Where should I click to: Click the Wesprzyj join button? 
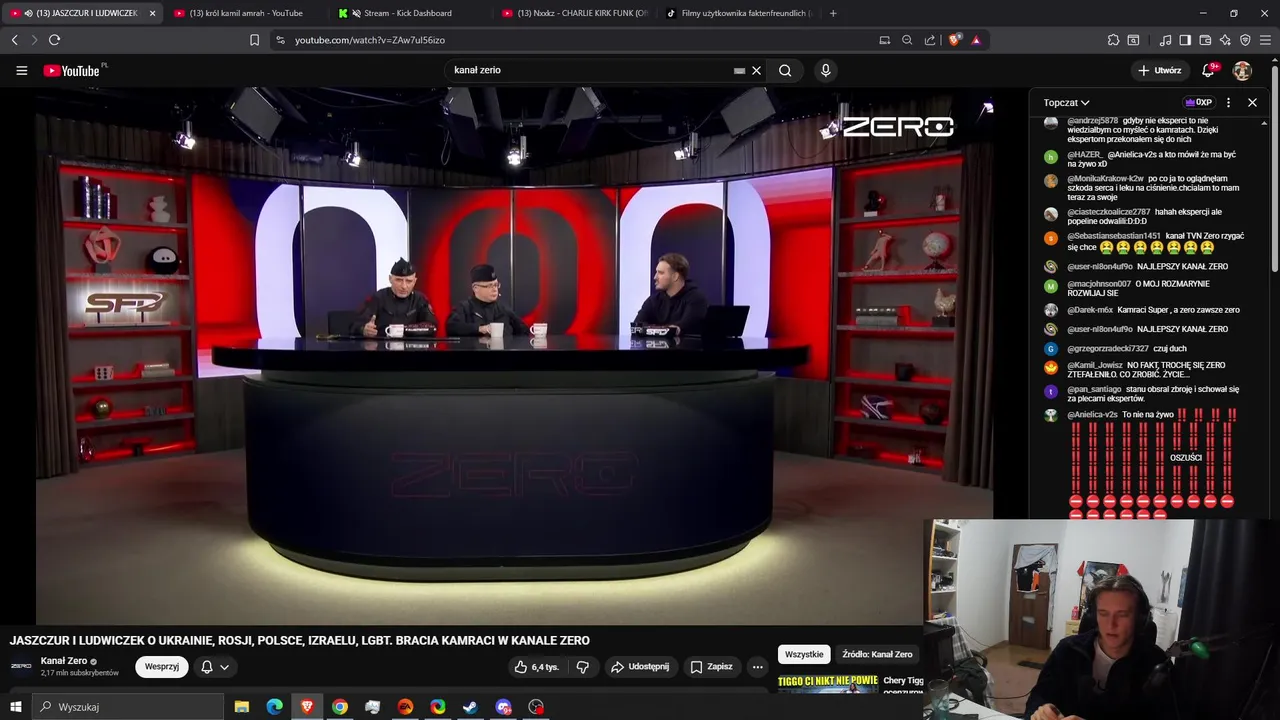click(x=162, y=666)
